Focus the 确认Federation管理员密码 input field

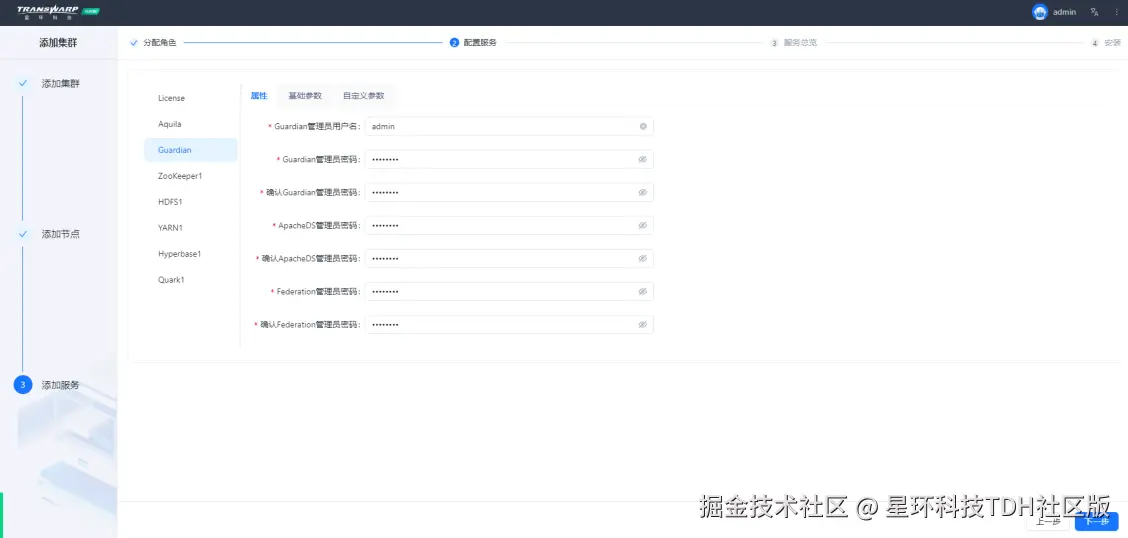pyautogui.click(x=509, y=325)
